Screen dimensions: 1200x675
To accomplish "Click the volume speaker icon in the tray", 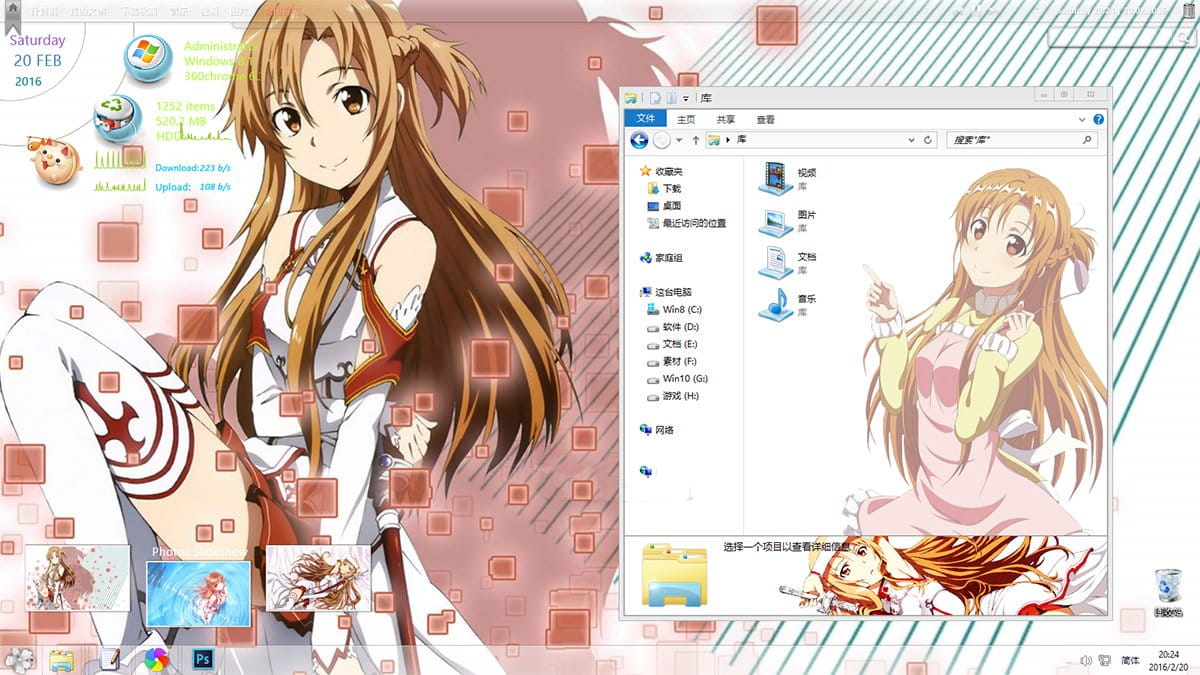I will 1086,660.
